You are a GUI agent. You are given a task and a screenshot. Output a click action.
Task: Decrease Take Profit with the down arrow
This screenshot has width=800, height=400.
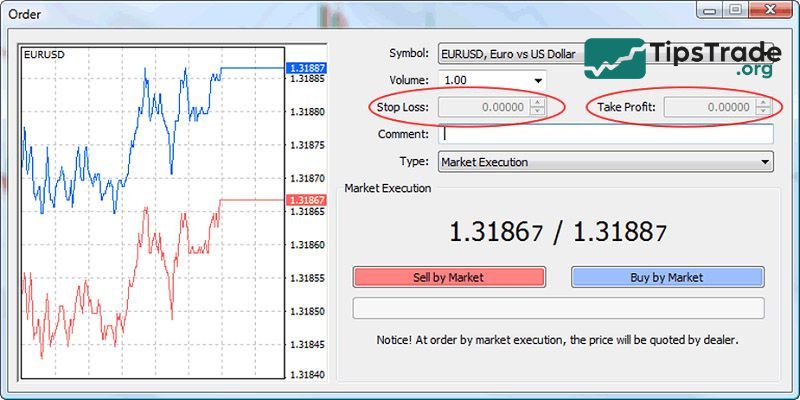coord(762,111)
